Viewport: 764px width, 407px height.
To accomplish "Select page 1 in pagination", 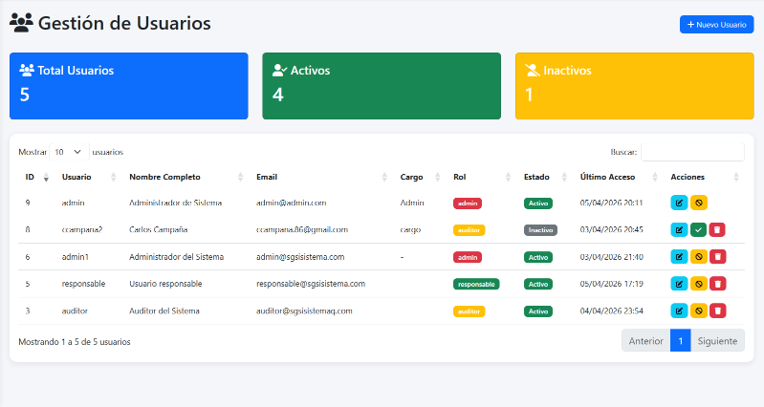I will tap(681, 341).
